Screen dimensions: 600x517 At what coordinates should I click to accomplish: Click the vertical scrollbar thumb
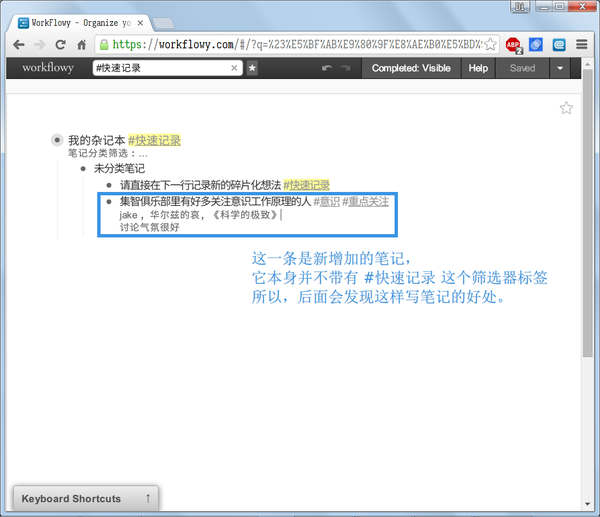tap(588, 212)
